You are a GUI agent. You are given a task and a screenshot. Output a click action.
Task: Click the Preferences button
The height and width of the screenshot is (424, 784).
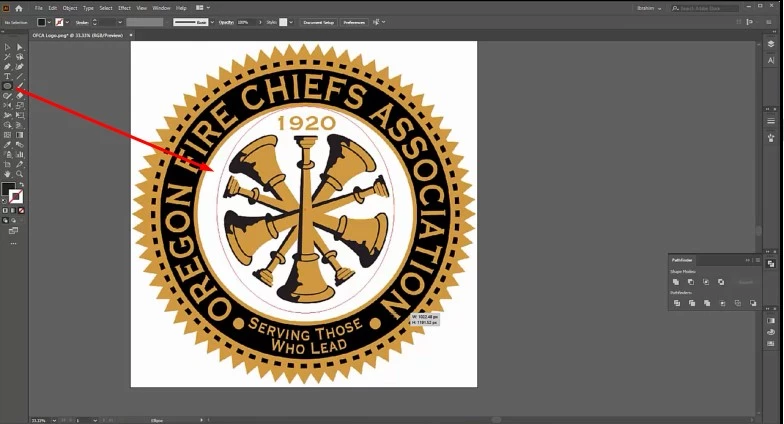[x=354, y=22]
